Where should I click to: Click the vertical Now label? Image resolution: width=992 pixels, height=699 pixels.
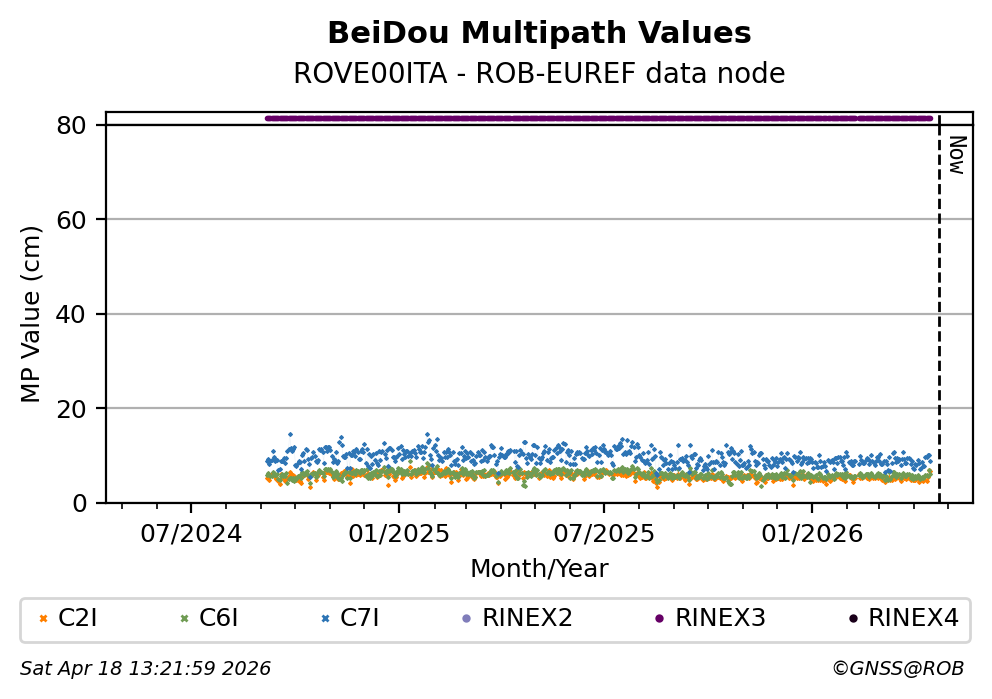[956, 155]
